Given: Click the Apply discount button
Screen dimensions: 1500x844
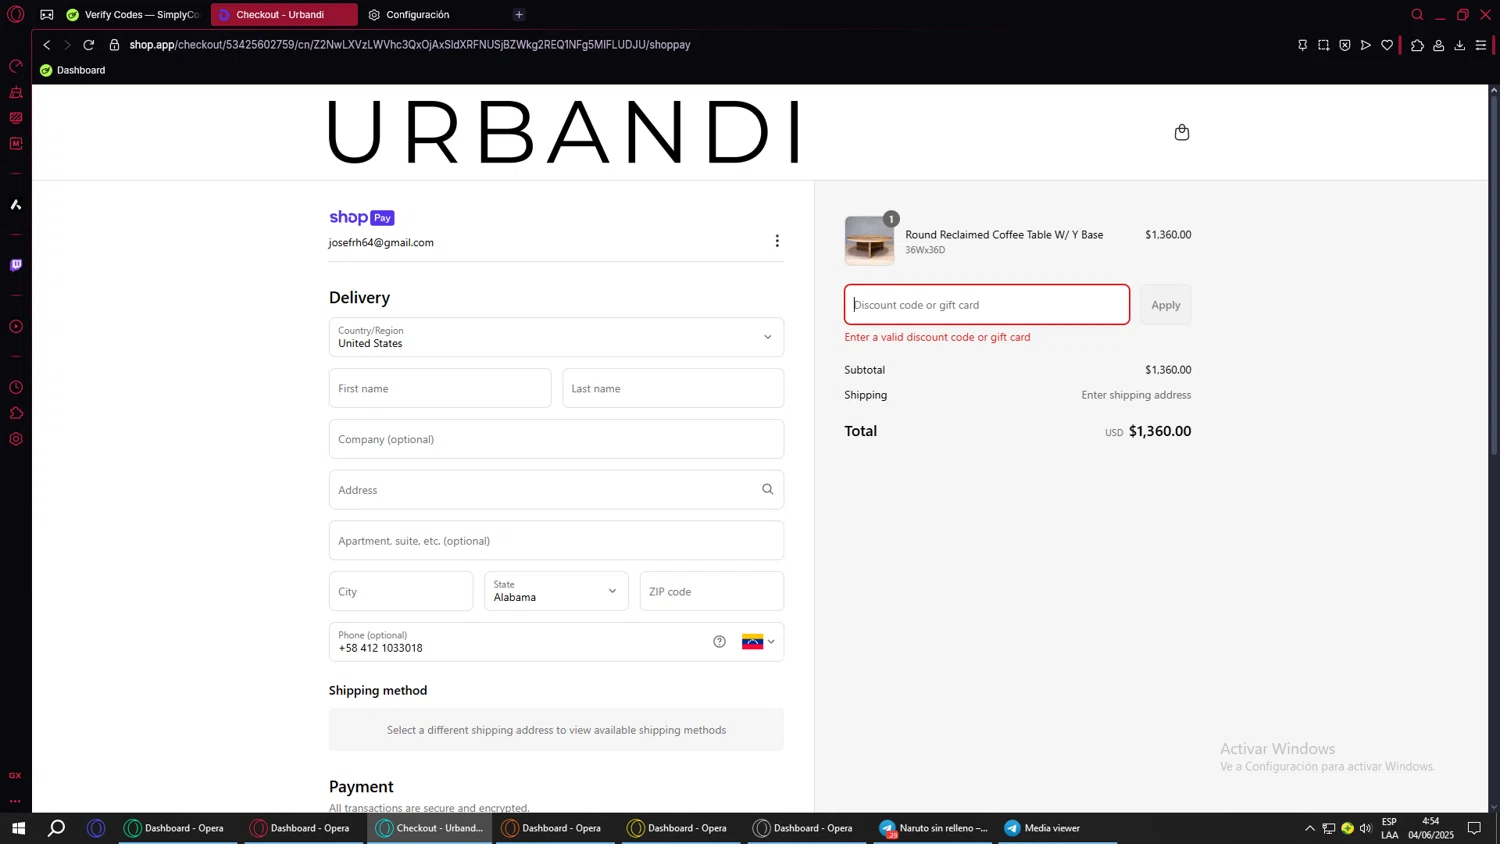Looking at the screenshot, I should (1166, 305).
